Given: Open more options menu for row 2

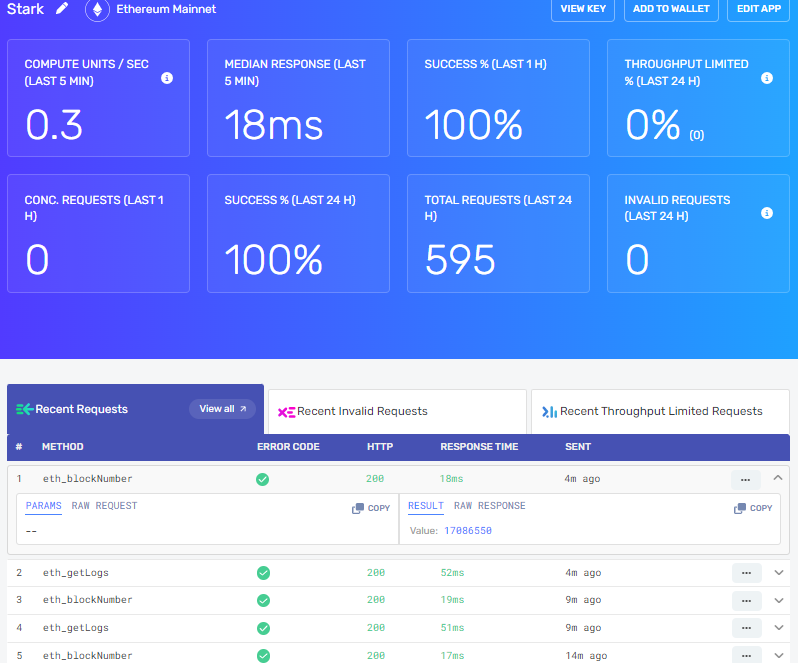Looking at the screenshot, I should 747,573.
